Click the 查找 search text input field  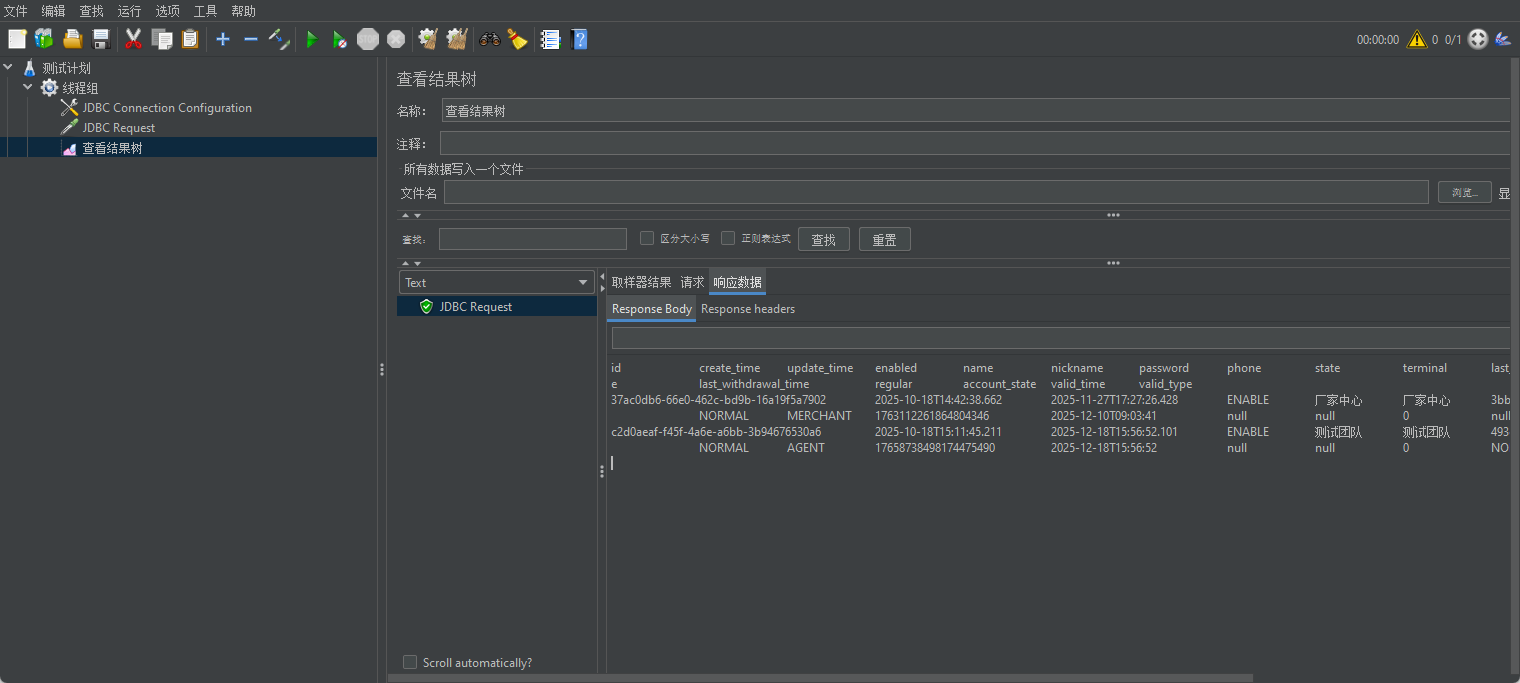click(x=533, y=239)
